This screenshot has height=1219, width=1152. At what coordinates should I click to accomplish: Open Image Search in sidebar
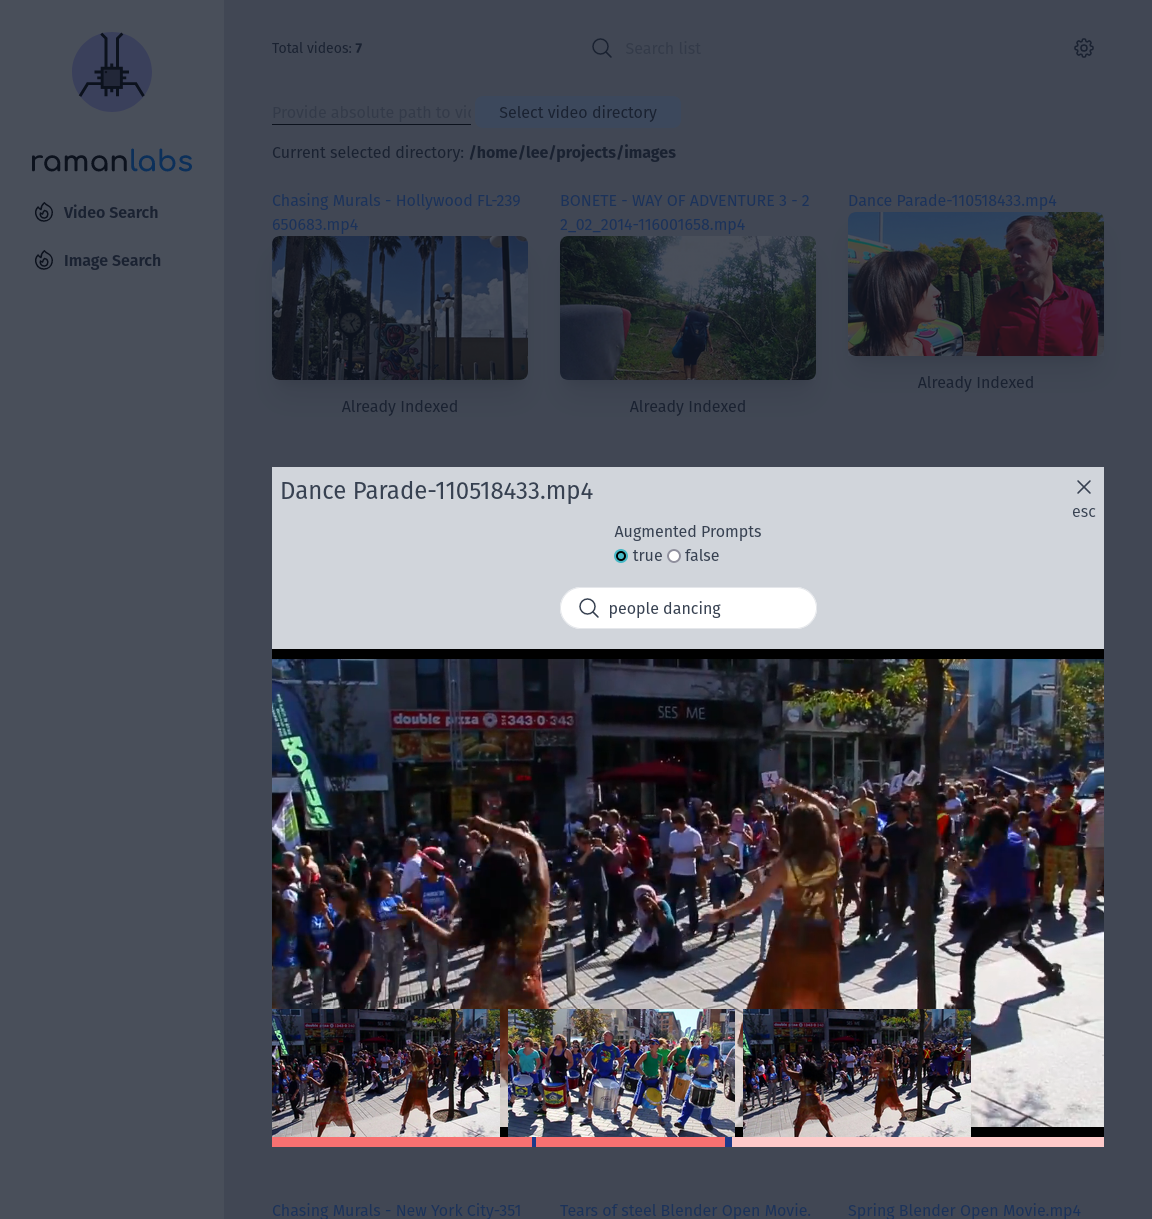(x=112, y=260)
